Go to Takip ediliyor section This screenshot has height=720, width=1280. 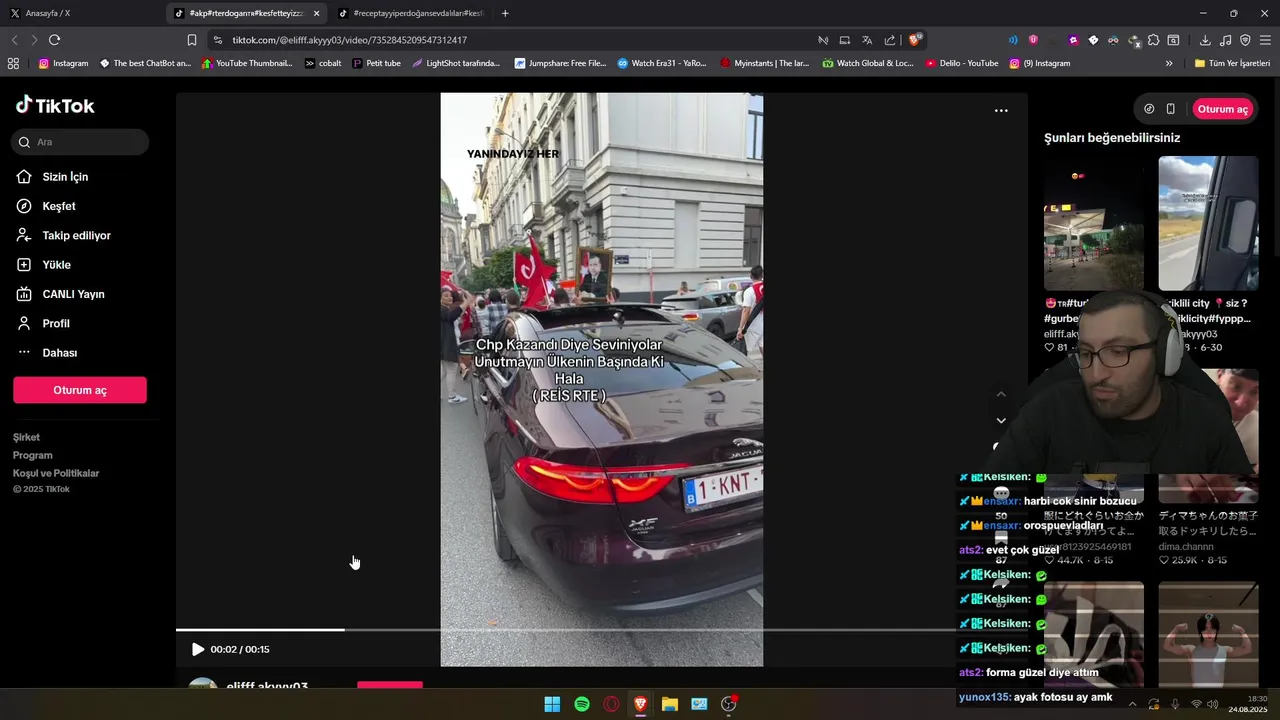pyautogui.click(x=76, y=236)
